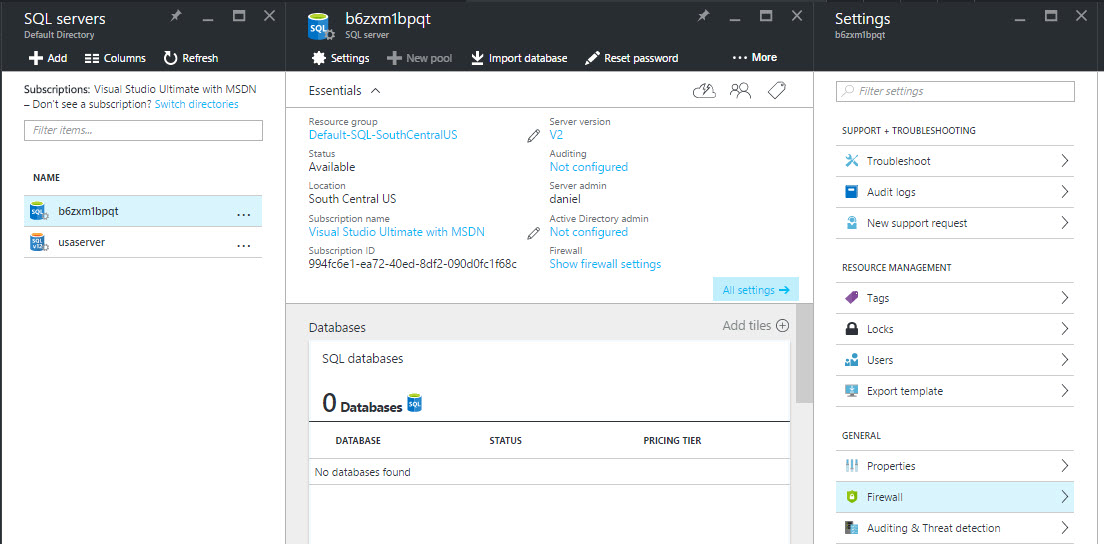The width and height of the screenshot is (1104, 544).
Task: Open context menu for usaserver
Action: coord(243,244)
